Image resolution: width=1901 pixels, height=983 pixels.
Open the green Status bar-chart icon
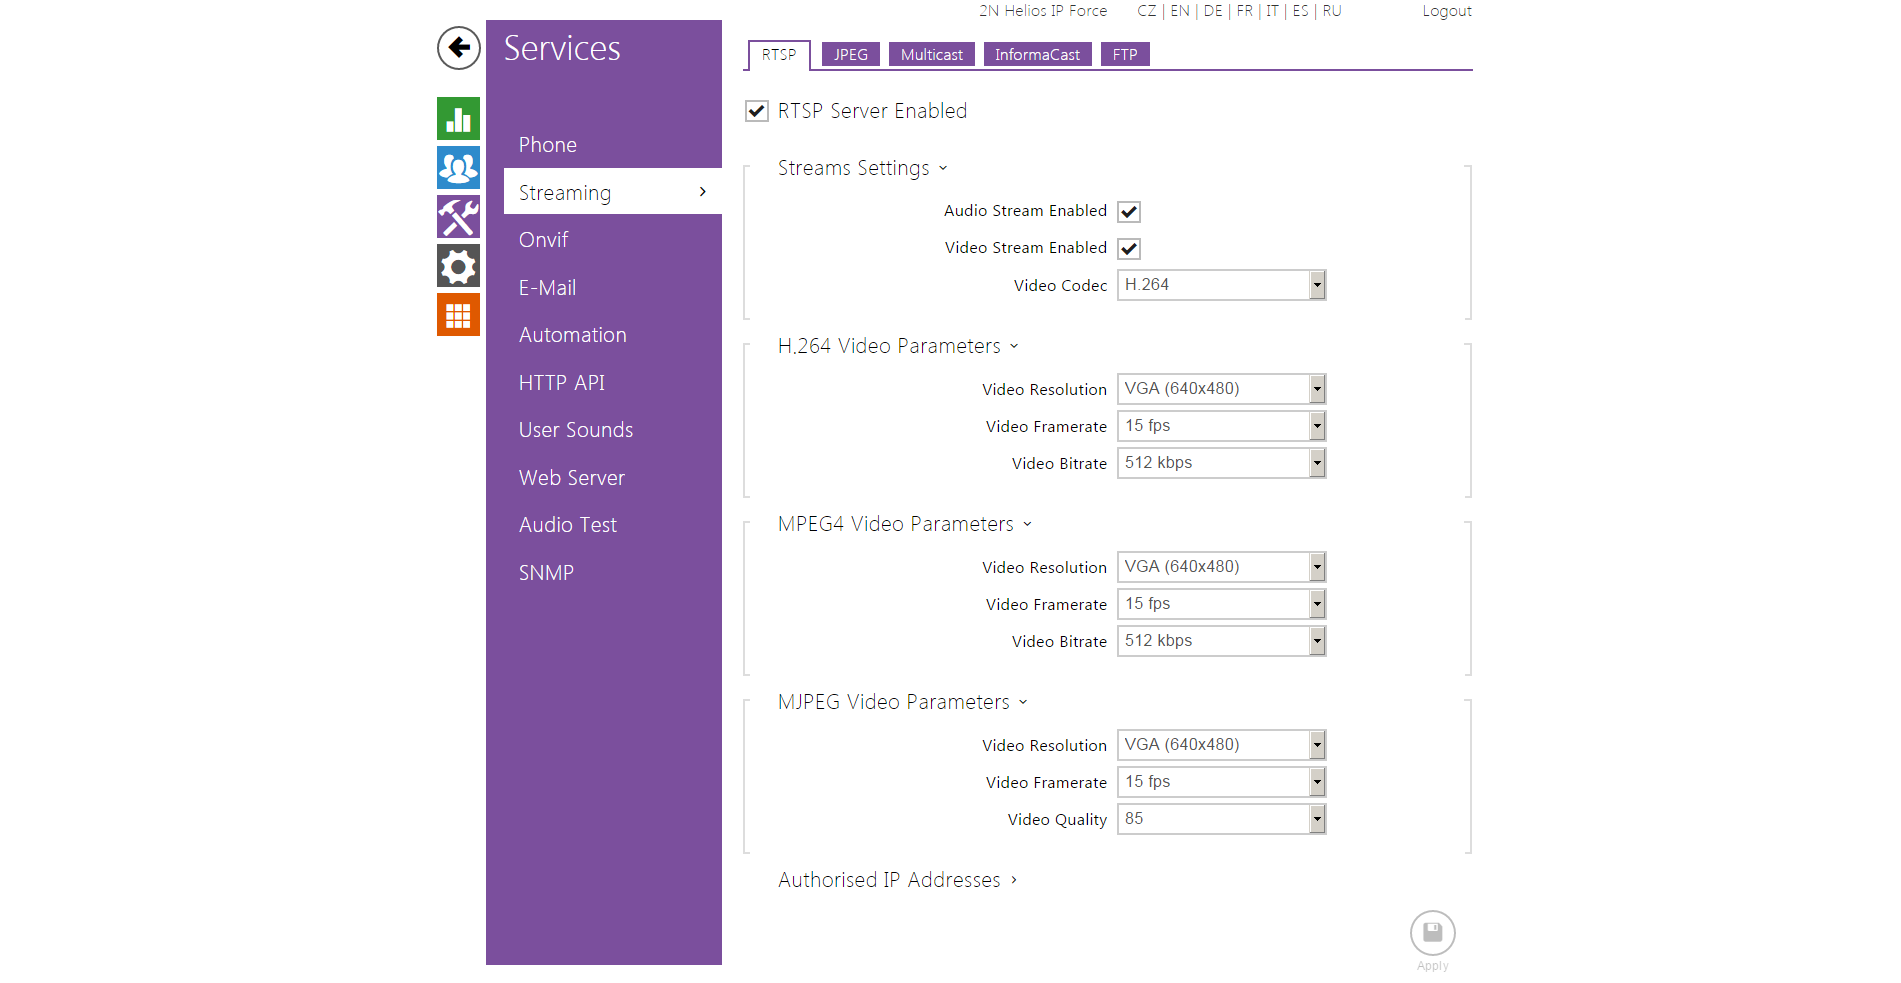click(x=458, y=119)
